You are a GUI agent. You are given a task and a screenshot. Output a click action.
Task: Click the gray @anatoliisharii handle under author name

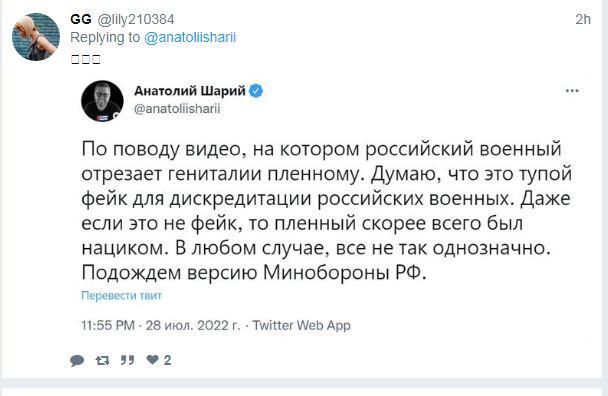click(177, 109)
